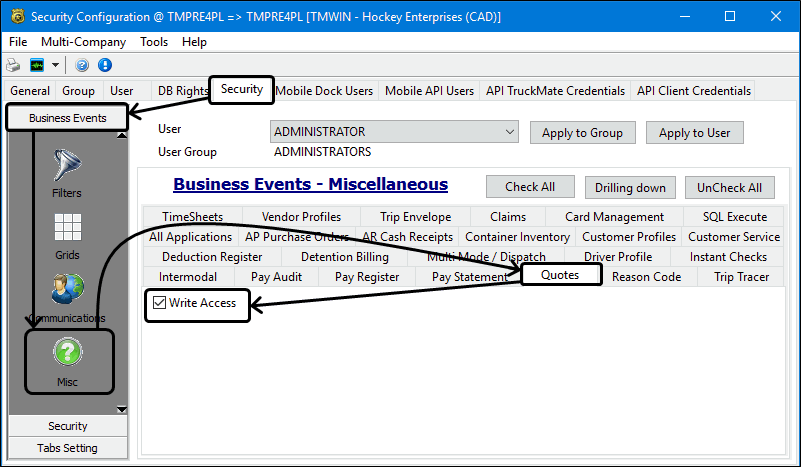Open the Help menu

194,42
